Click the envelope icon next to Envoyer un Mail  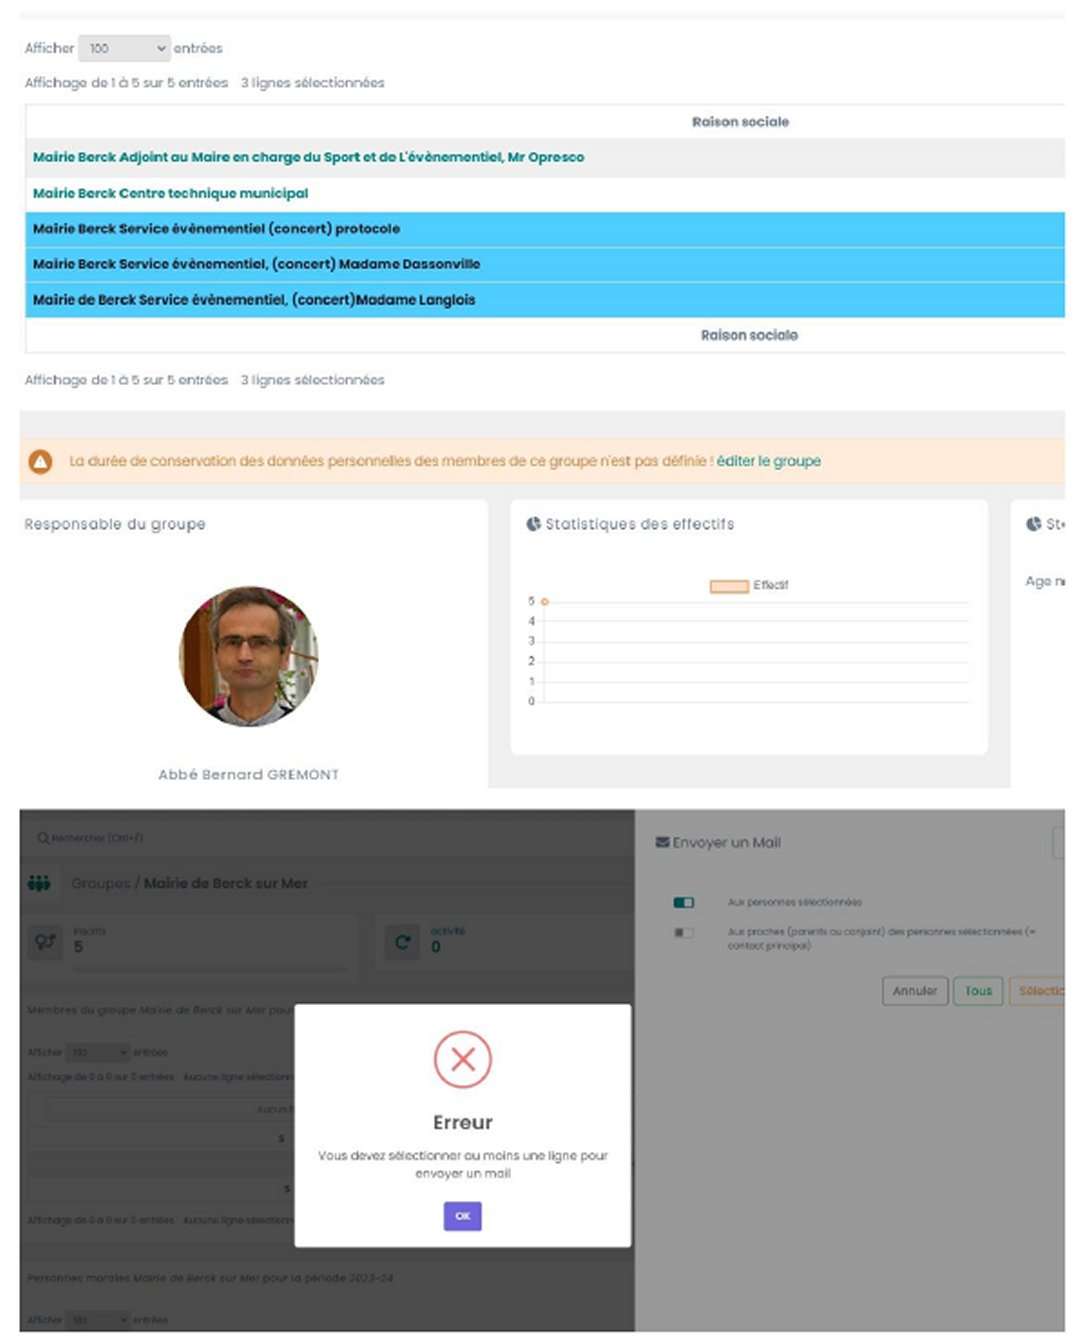(x=662, y=842)
